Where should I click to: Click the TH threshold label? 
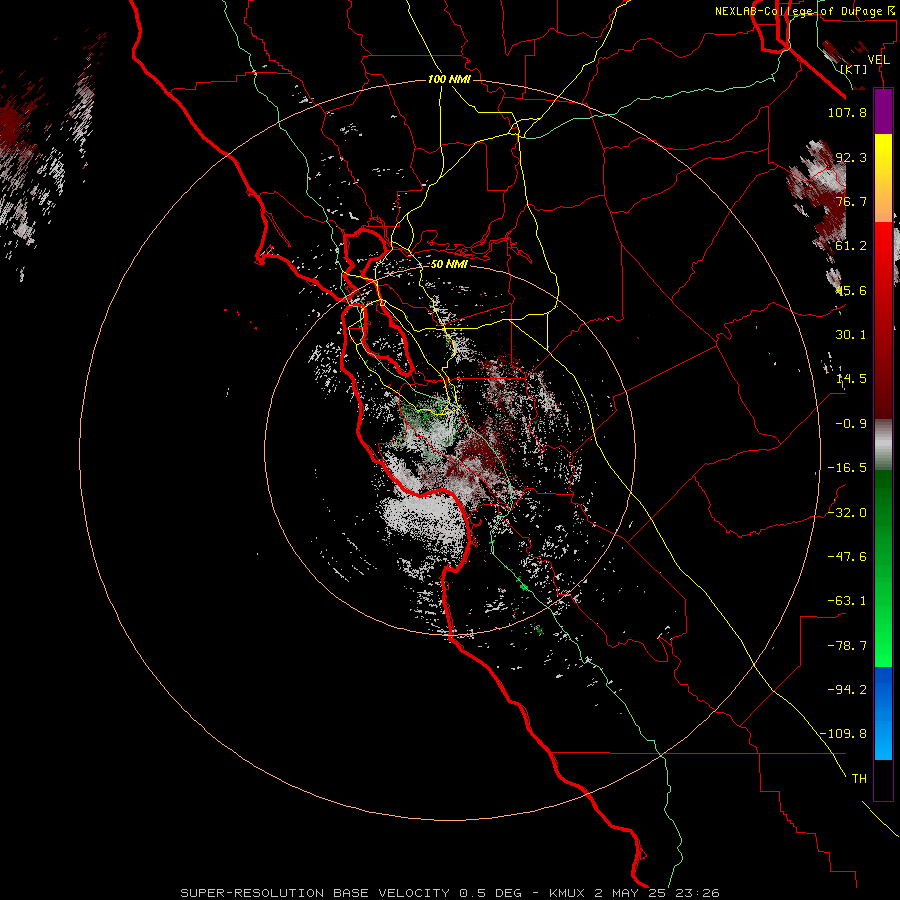pos(859,778)
